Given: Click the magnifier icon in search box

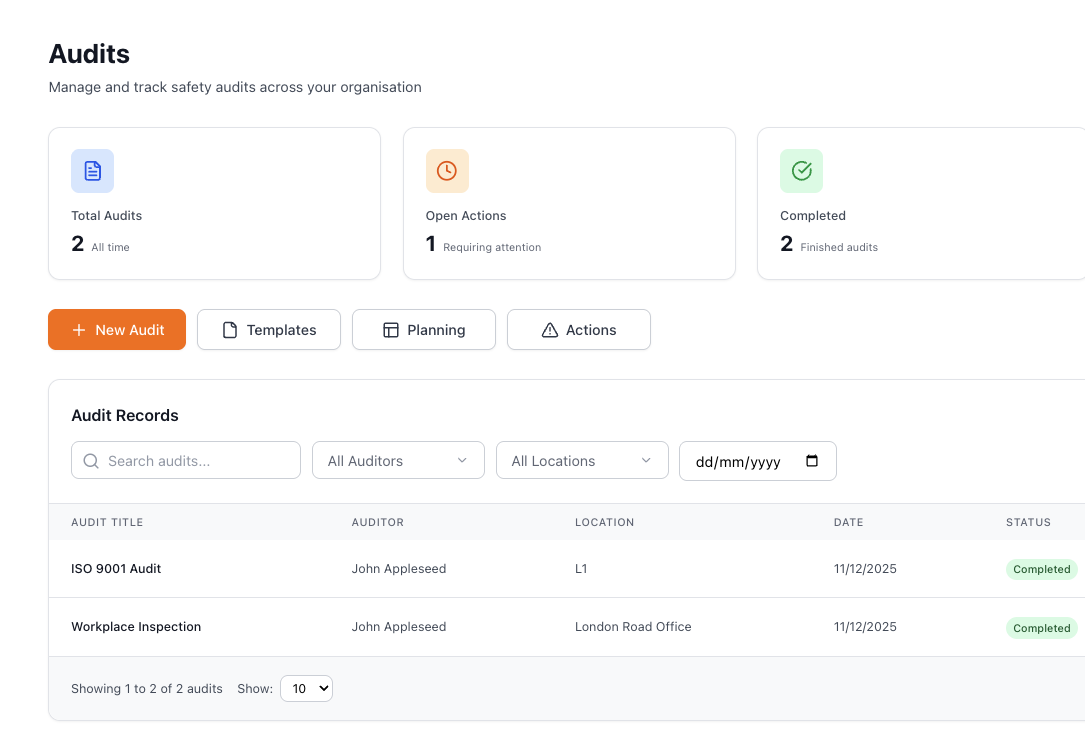Looking at the screenshot, I should click(x=91, y=461).
